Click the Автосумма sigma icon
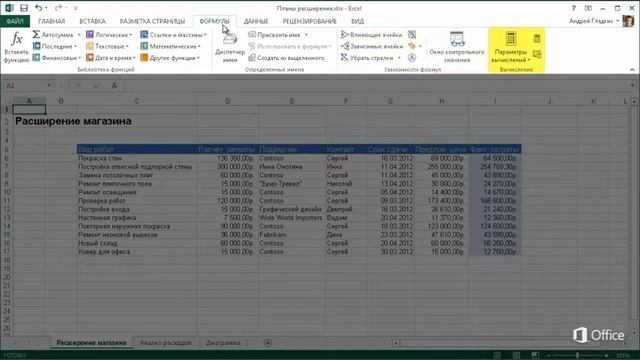Image resolution: width=640 pixels, height=360 pixels. click(36, 35)
